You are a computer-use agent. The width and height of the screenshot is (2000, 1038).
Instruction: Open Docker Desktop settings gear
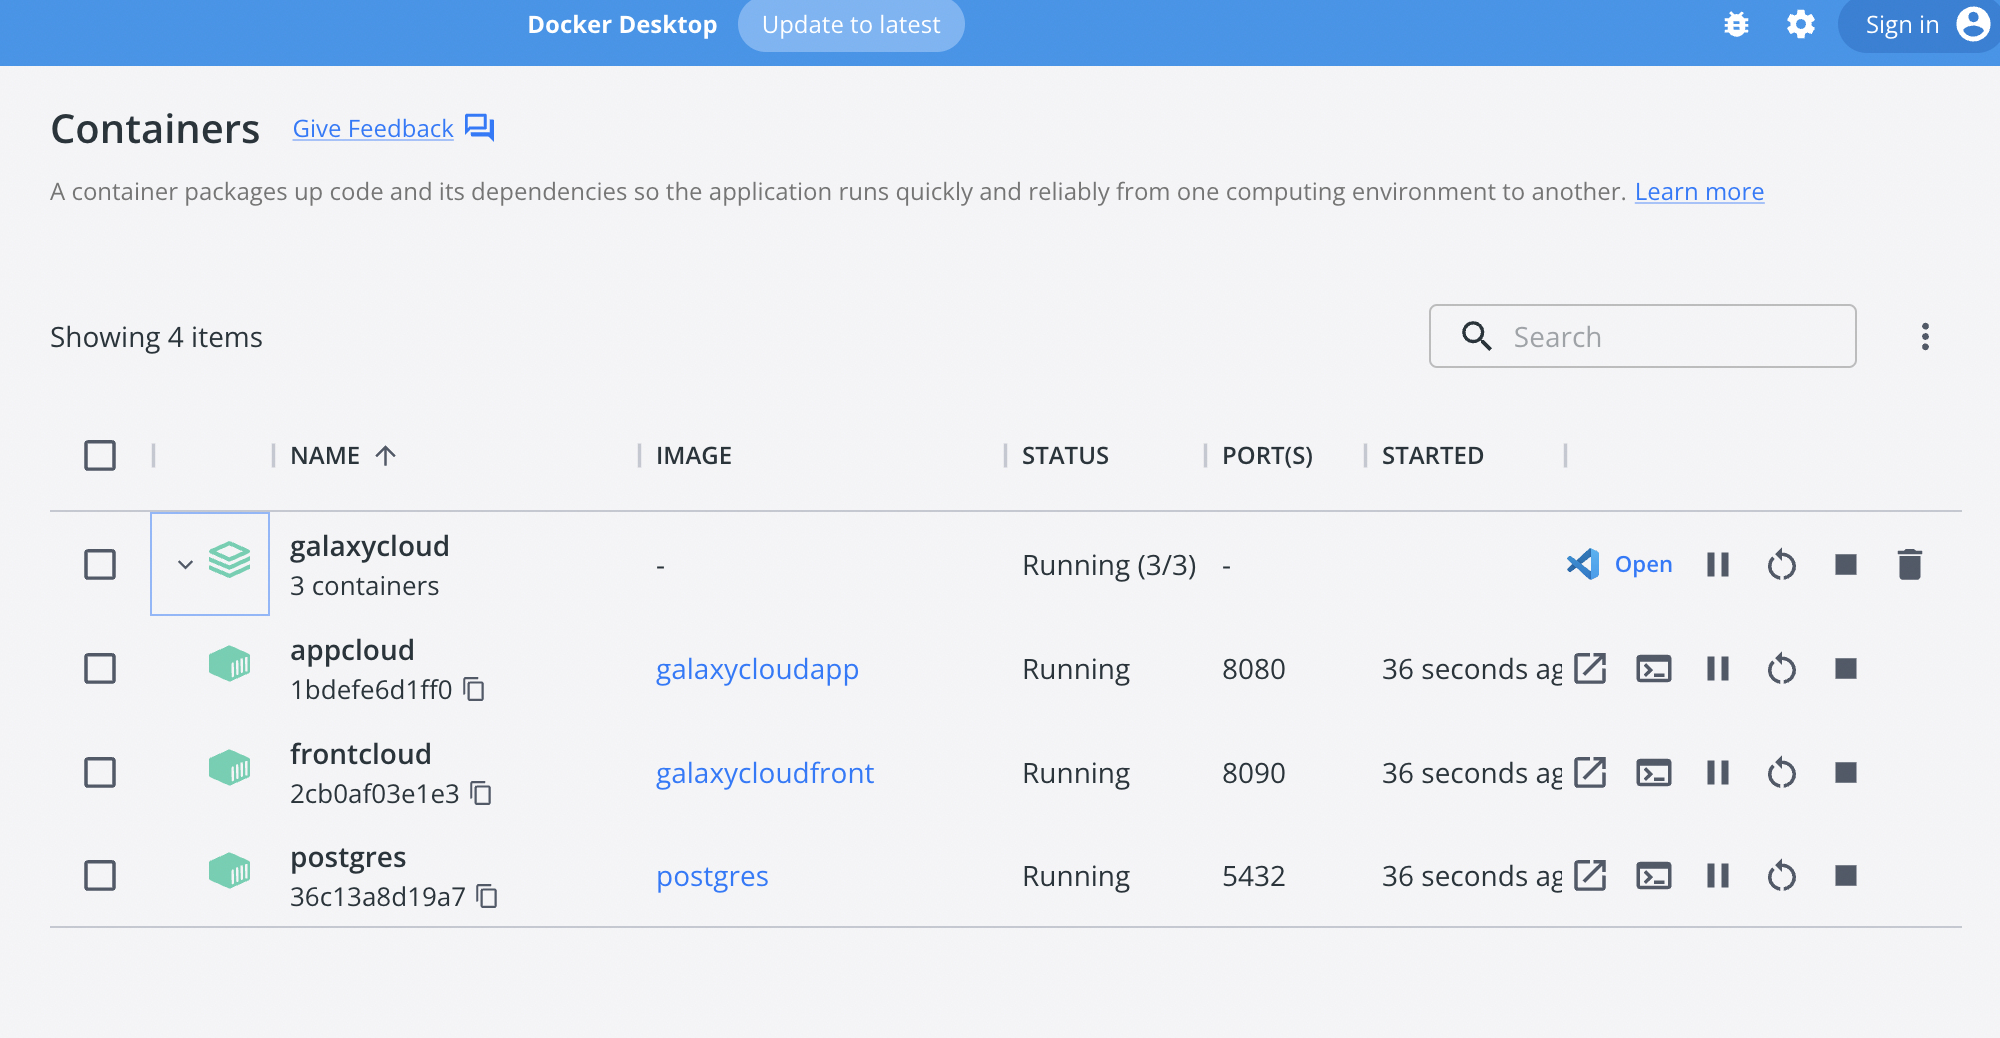[1801, 25]
